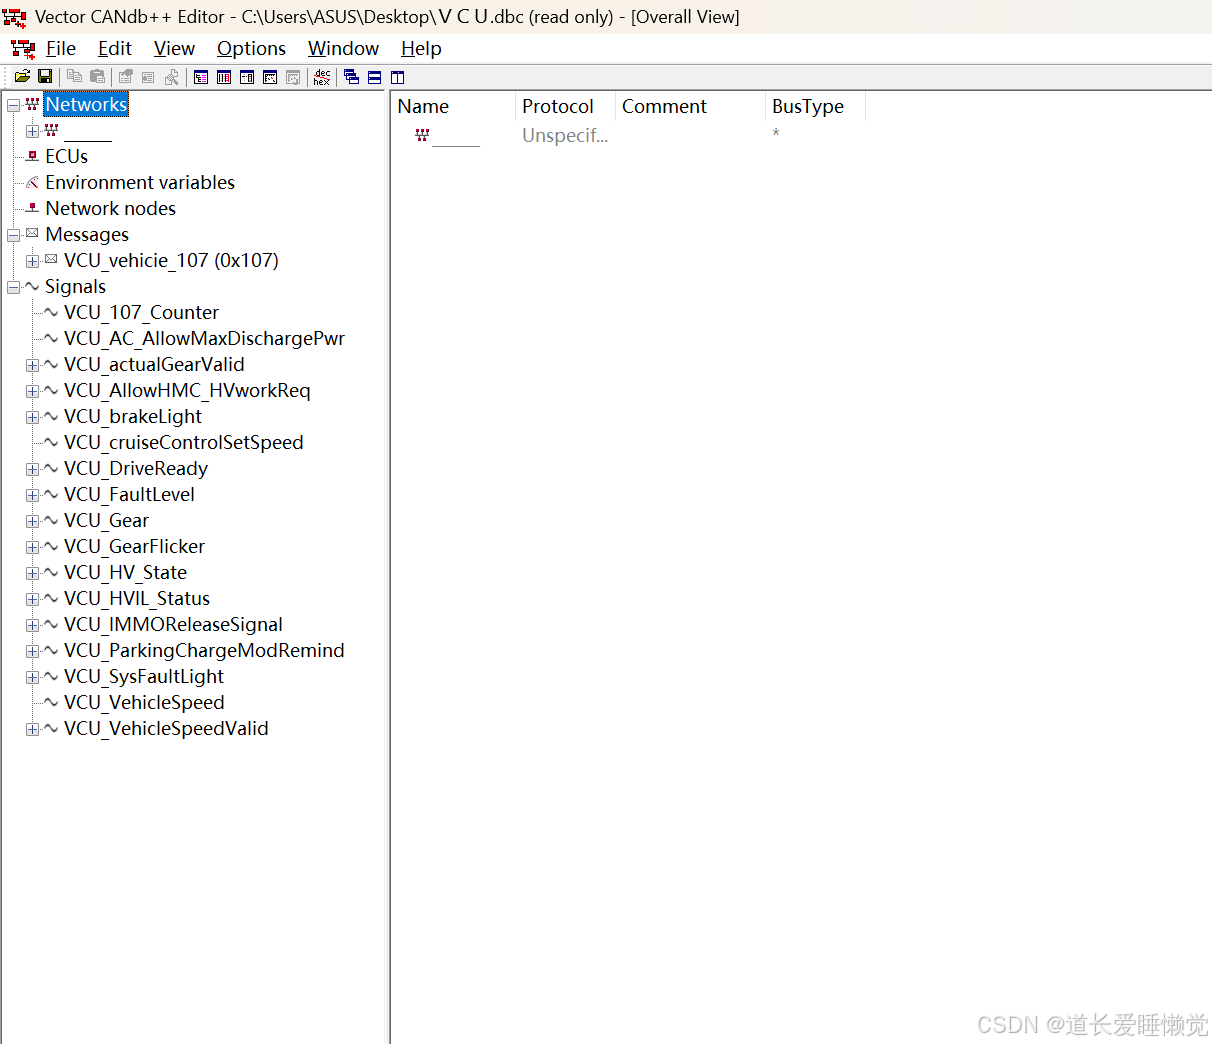Click the Network nodes tree icon
This screenshot has width=1212, height=1044.
pyautogui.click(x=33, y=208)
